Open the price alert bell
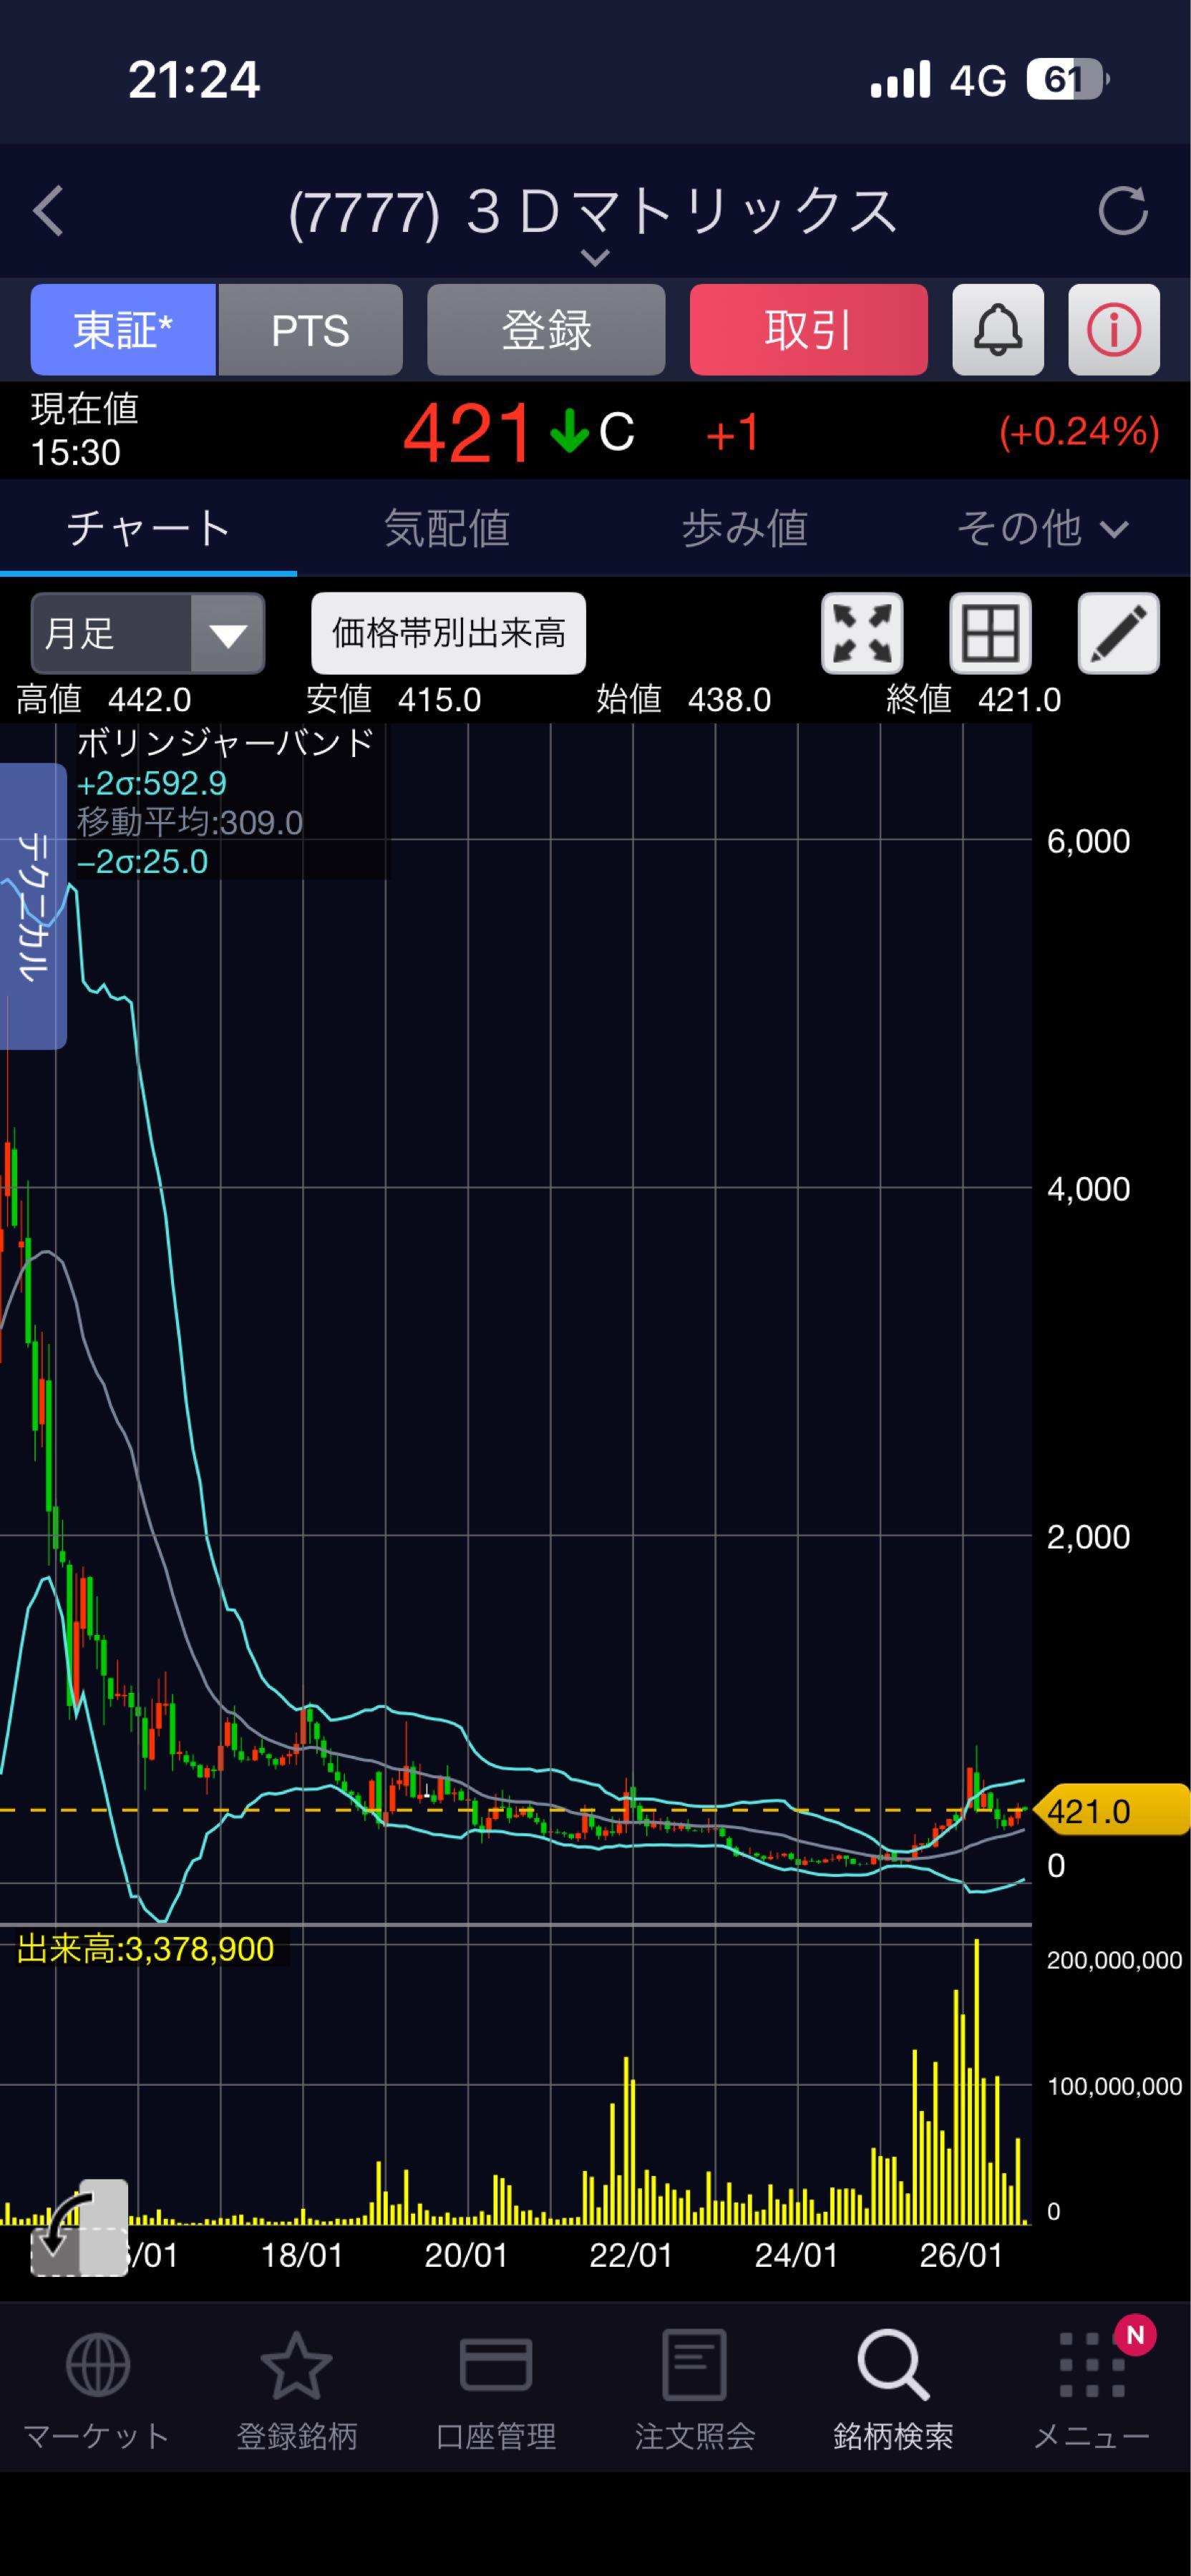Screen dimensions: 1191x2576 tap(998, 330)
